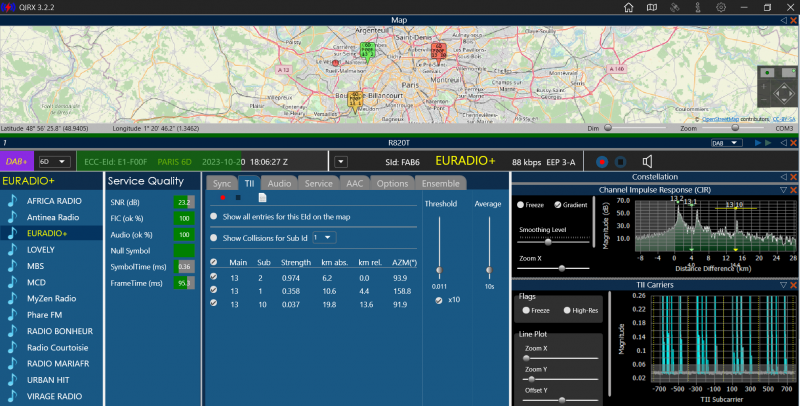
Task: Close the Map panel with orange X
Action: pos(793,20)
